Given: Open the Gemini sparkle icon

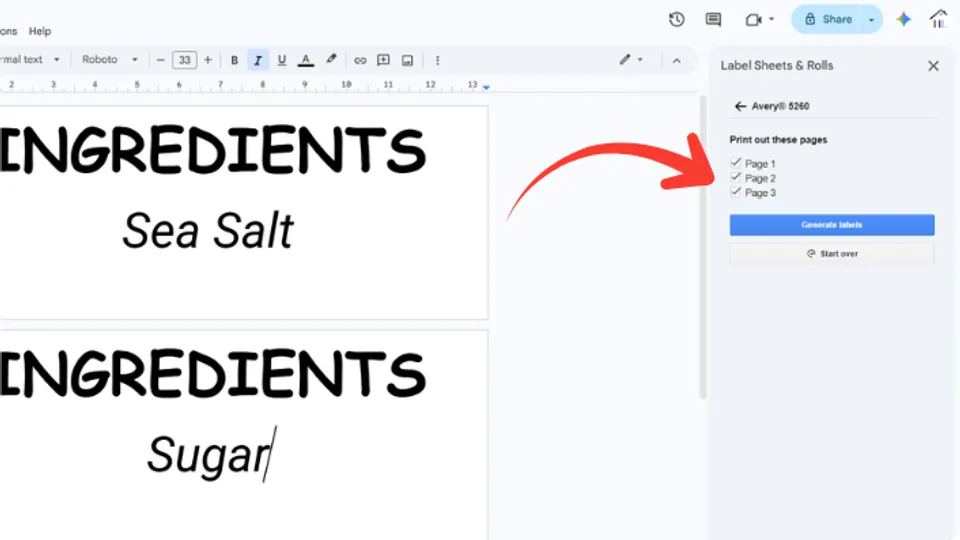Looking at the screenshot, I should [904, 20].
